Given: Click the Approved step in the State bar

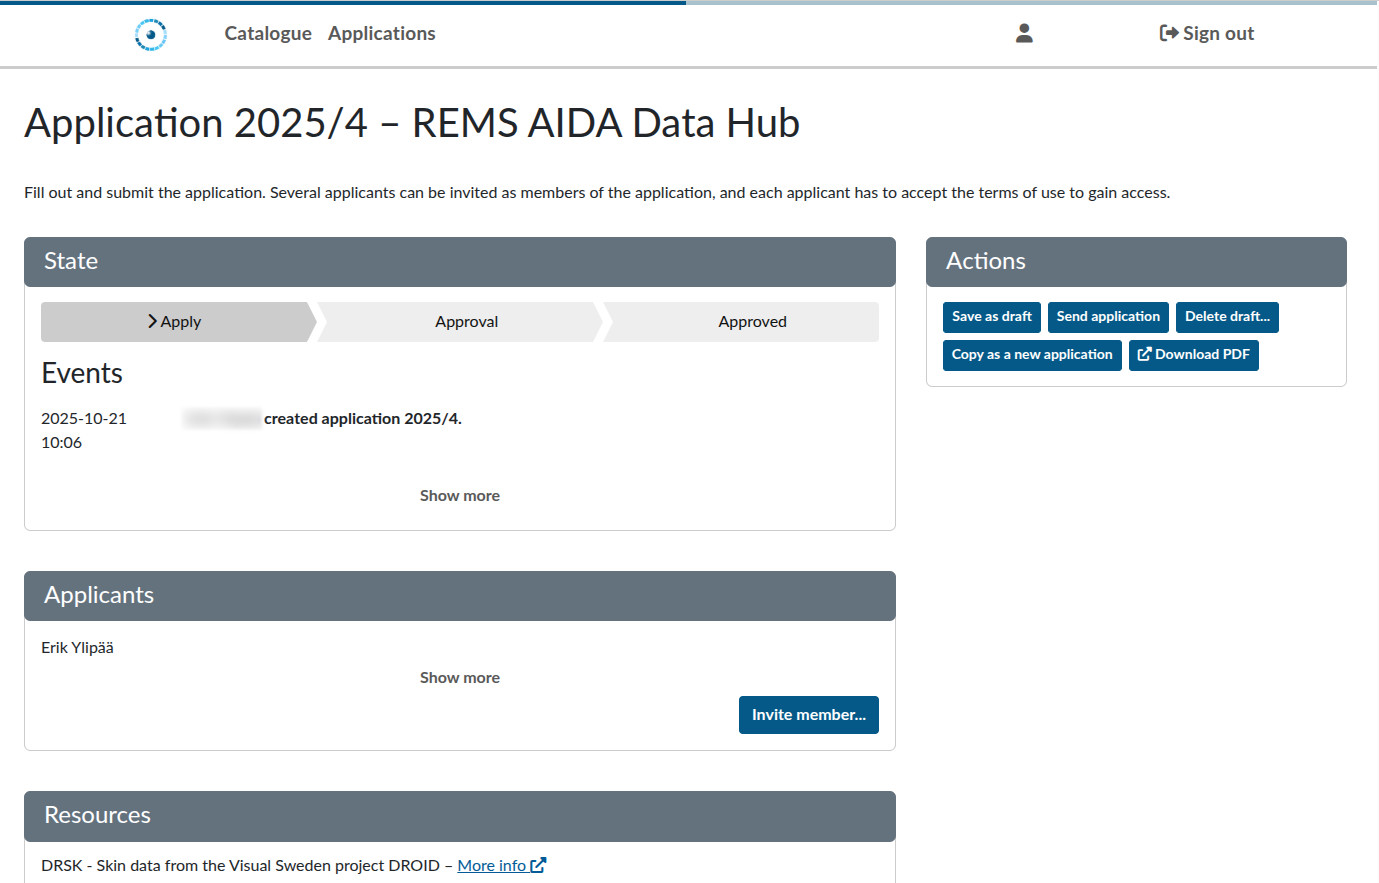Looking at the screenshot, I should pyautogui.click(x=752, y=322).
